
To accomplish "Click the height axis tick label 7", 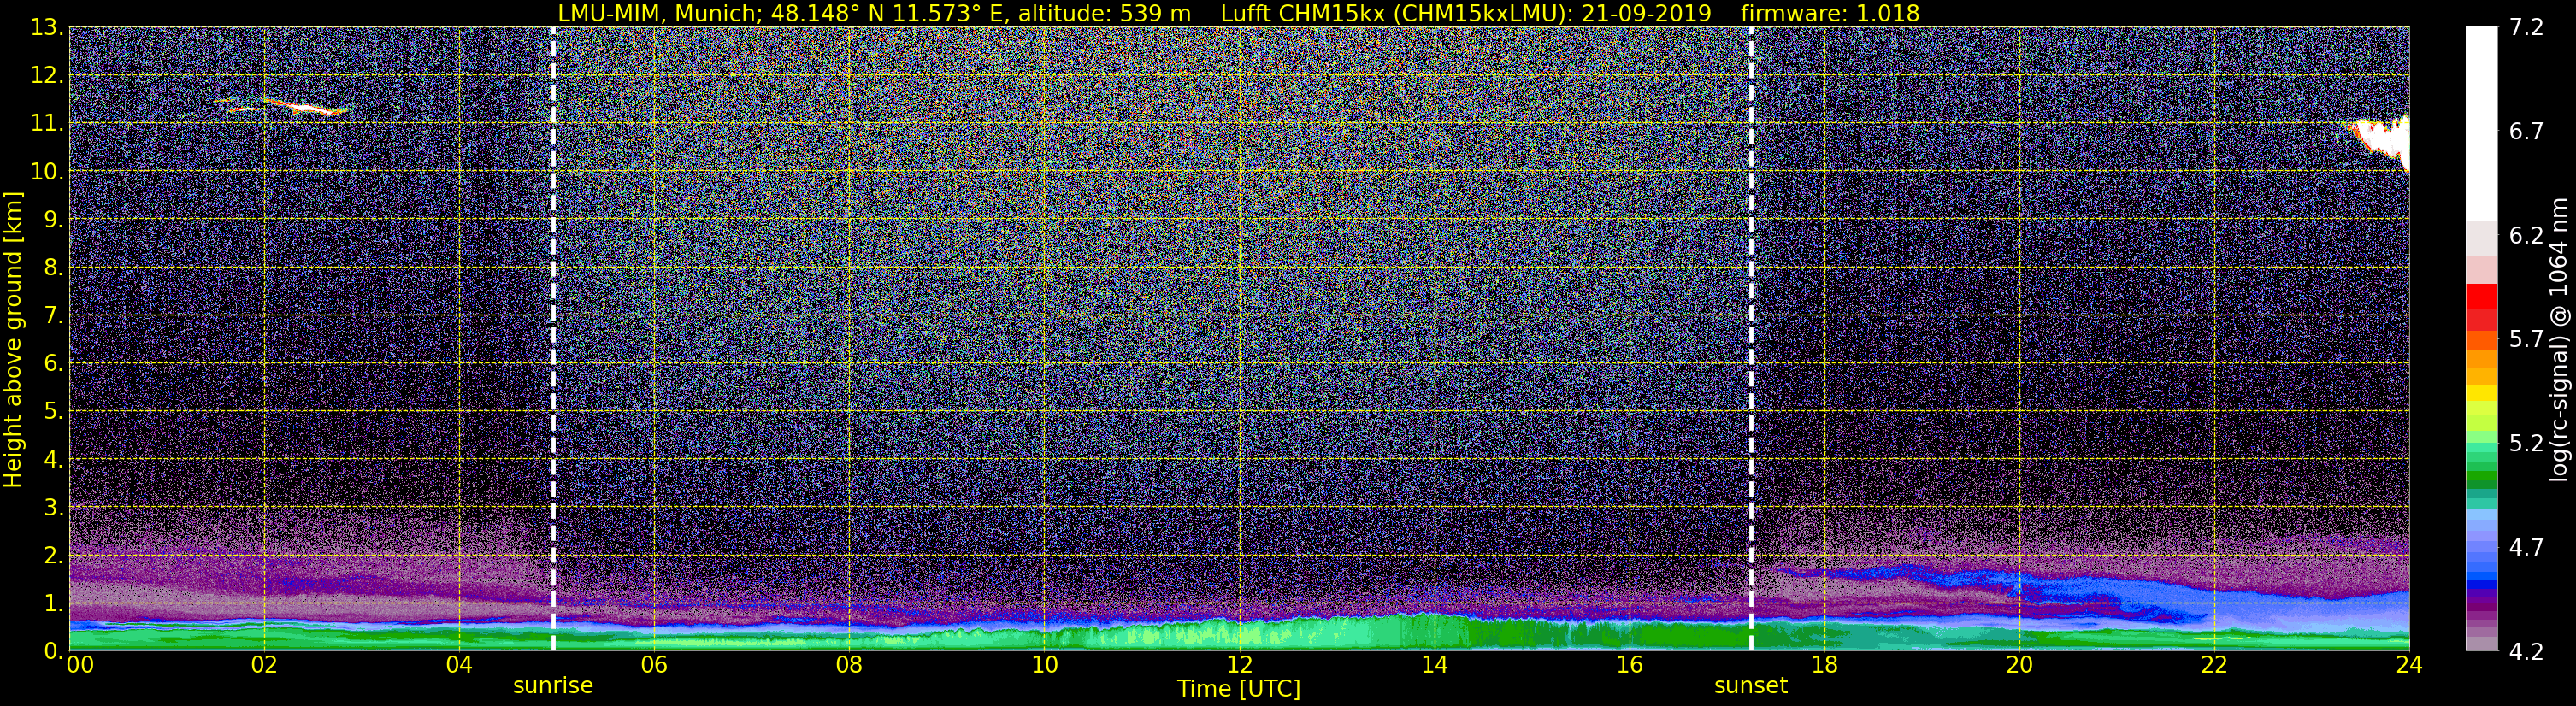I will coord(54,315).
